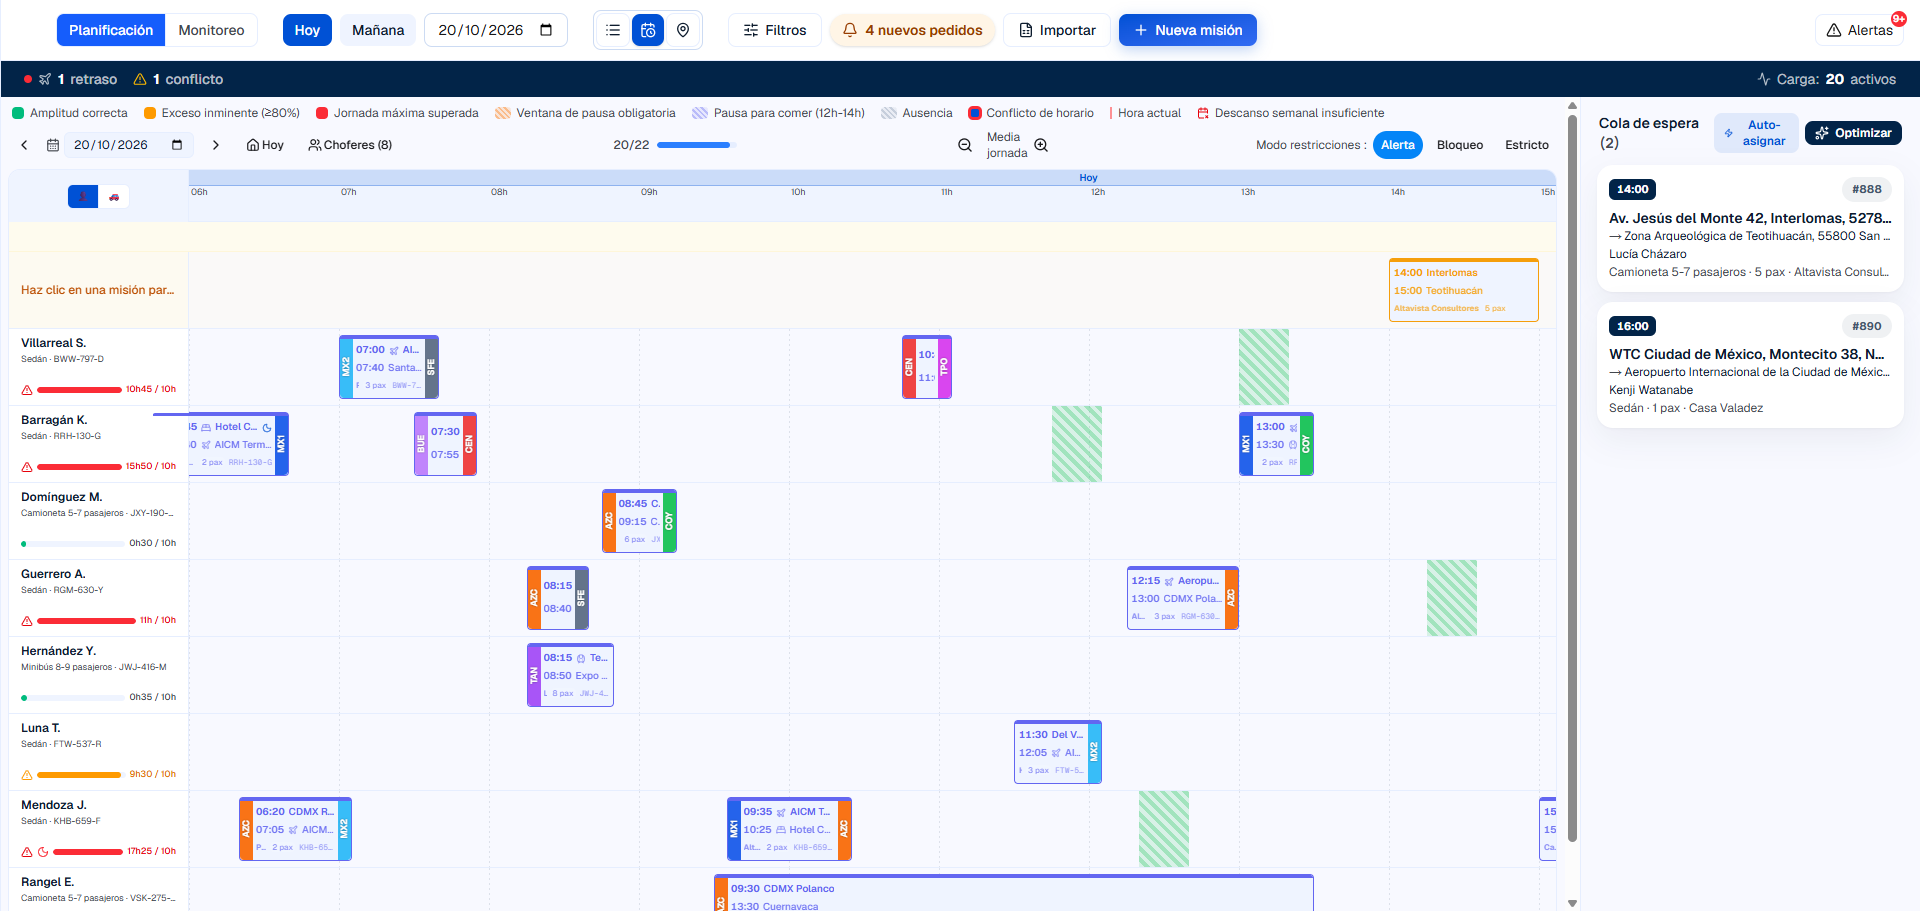
Task: Open the top date picker field
Action: [x=495, y=30]
